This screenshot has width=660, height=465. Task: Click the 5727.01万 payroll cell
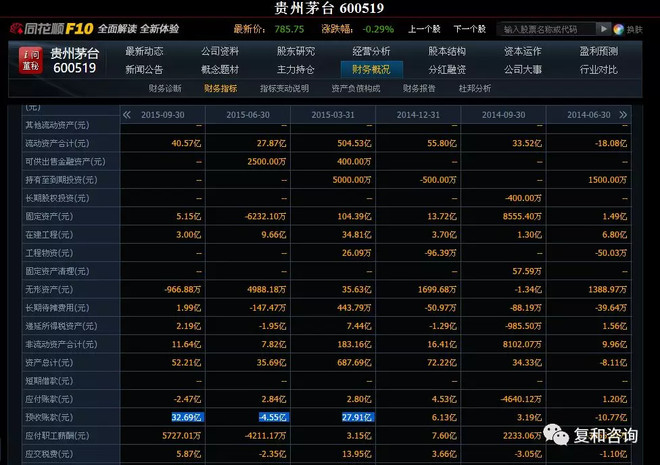182,436
